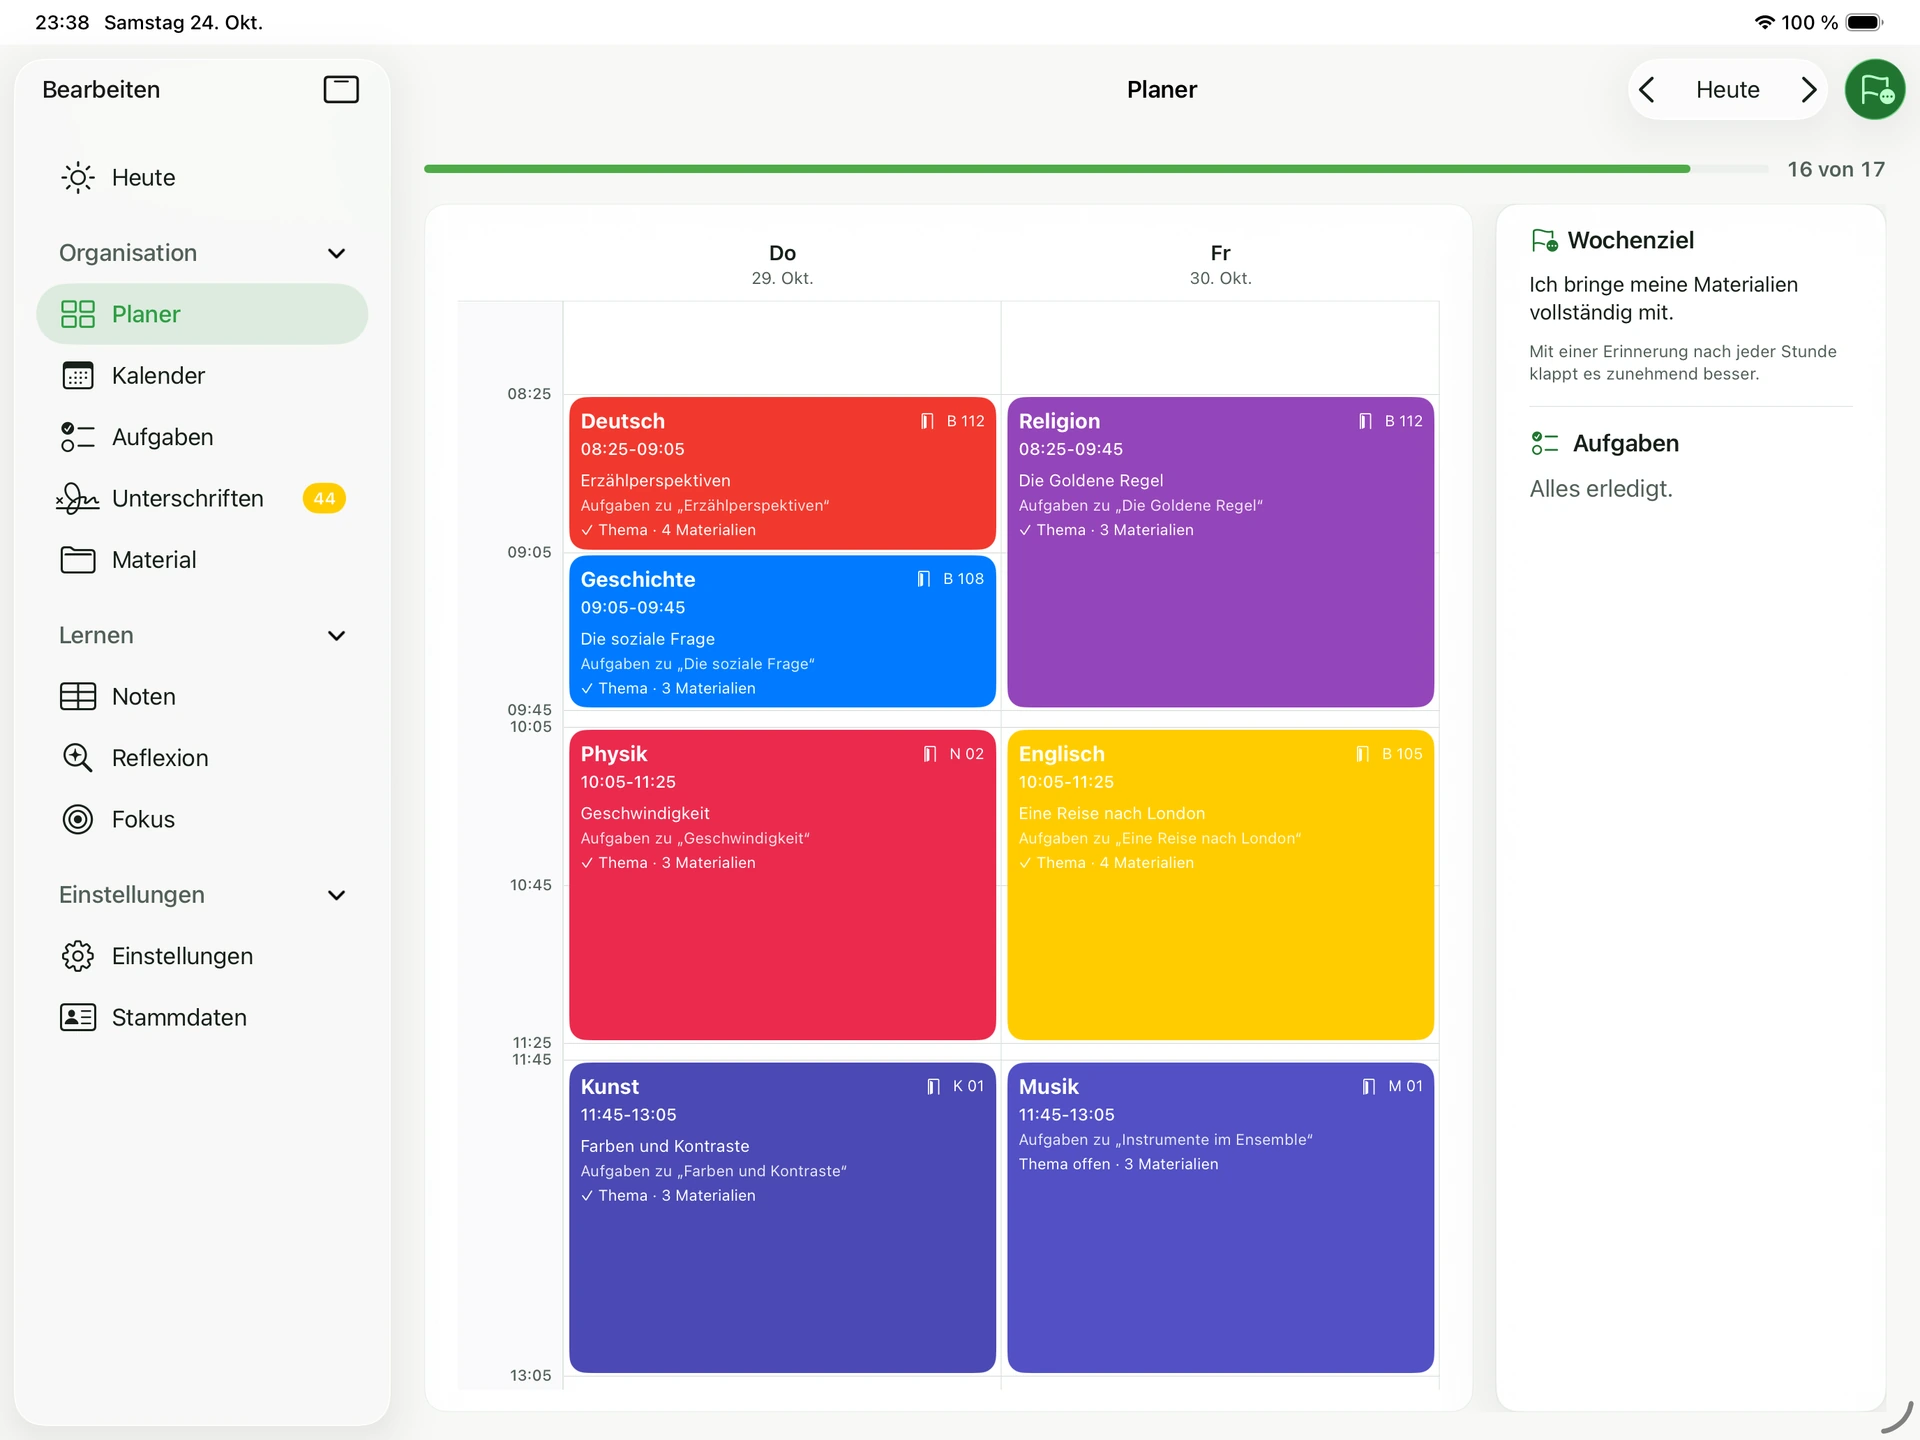Collapse the Organisation section chevron
This screenshot has height=1440, width=1920.
coord(337,253)
